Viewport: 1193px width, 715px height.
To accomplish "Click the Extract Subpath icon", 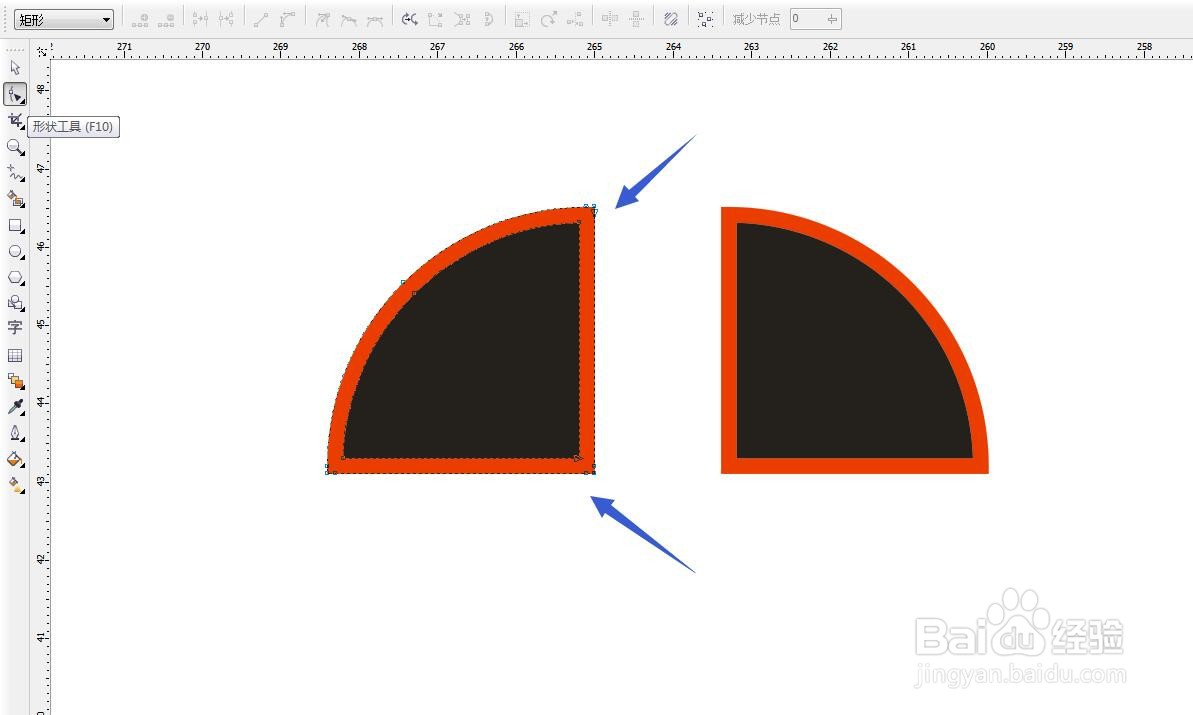I will tap(462, 19).
